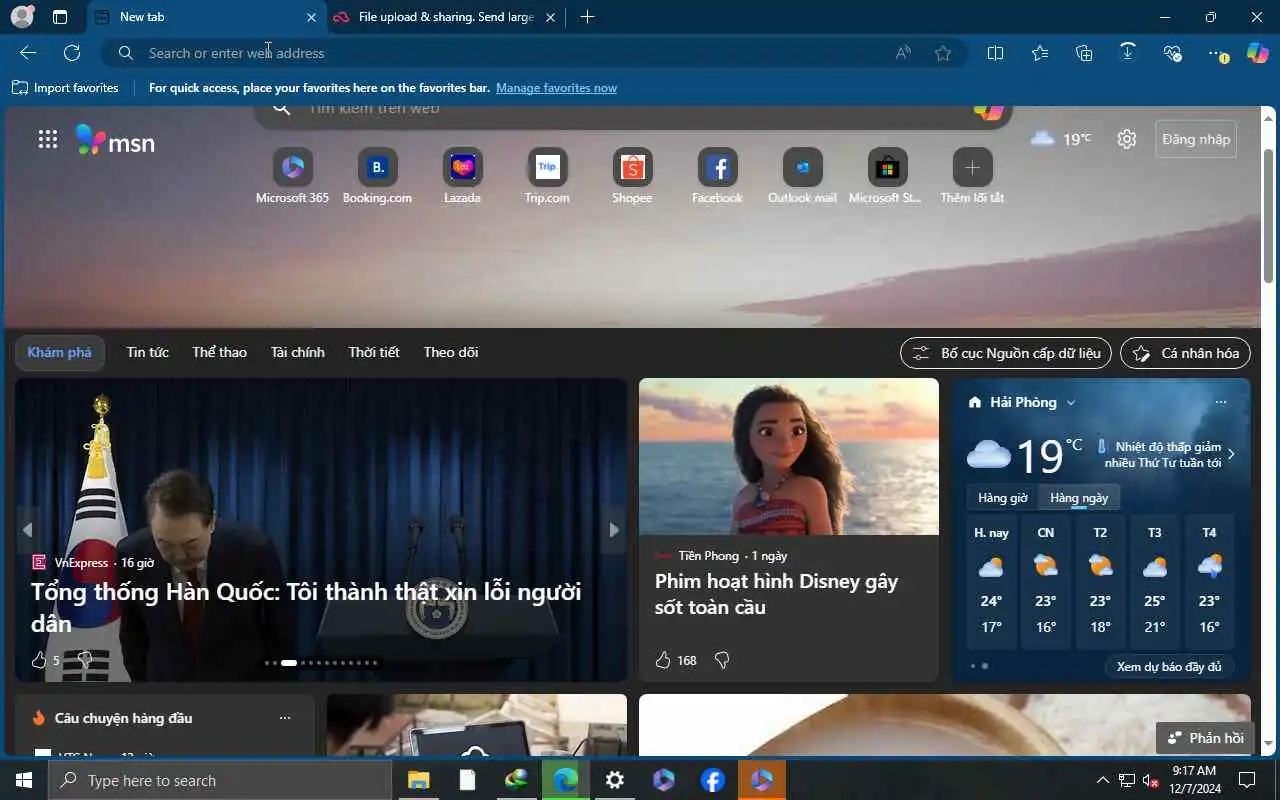This screenshot has width=1280, height=800.
Task: Open the Facebook shortcut tile
Action: 718,176
